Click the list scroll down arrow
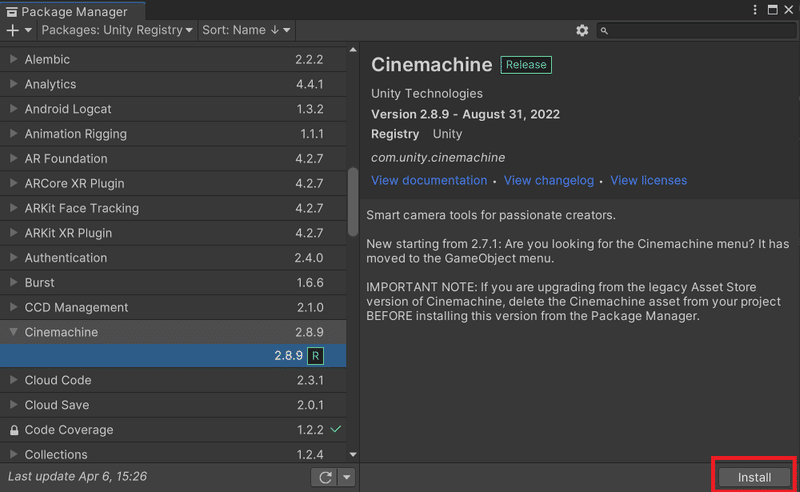 click(x=353, y=454)
